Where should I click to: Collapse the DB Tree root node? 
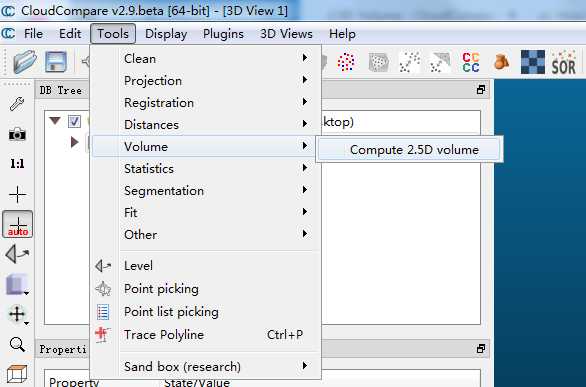(55, 121)
